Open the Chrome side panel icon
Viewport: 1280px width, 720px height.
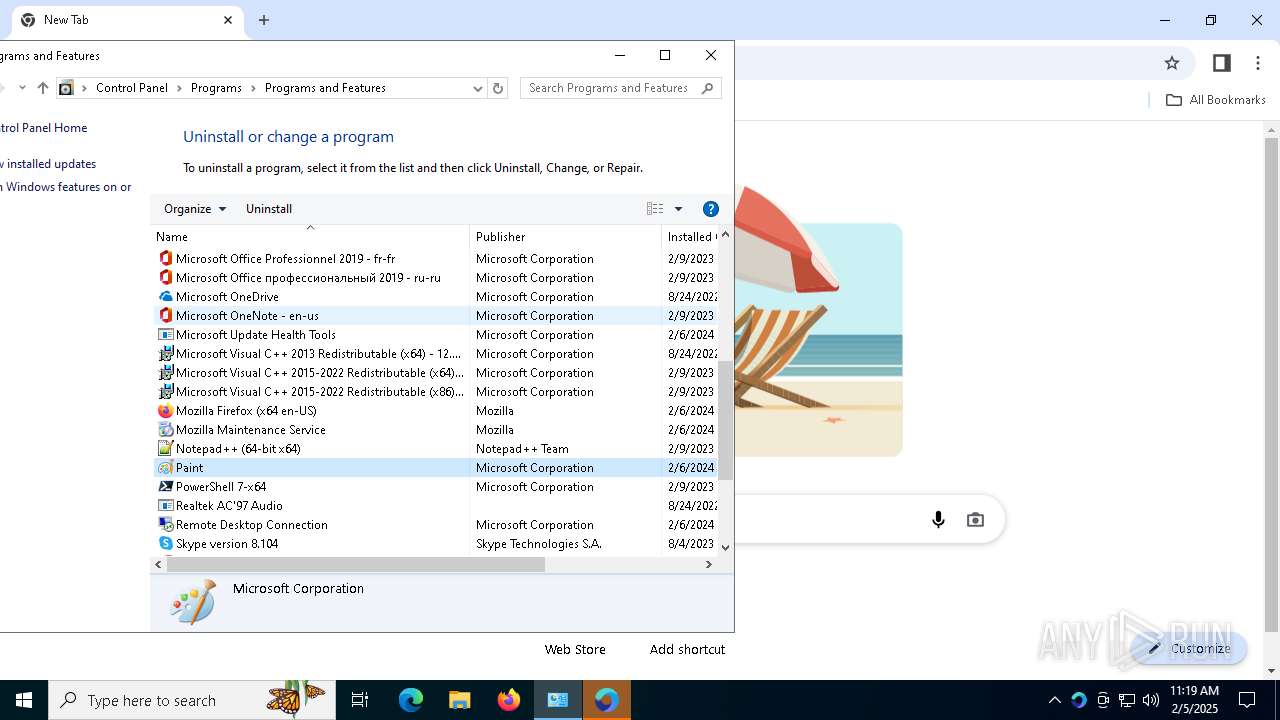tap(1221, 63)
